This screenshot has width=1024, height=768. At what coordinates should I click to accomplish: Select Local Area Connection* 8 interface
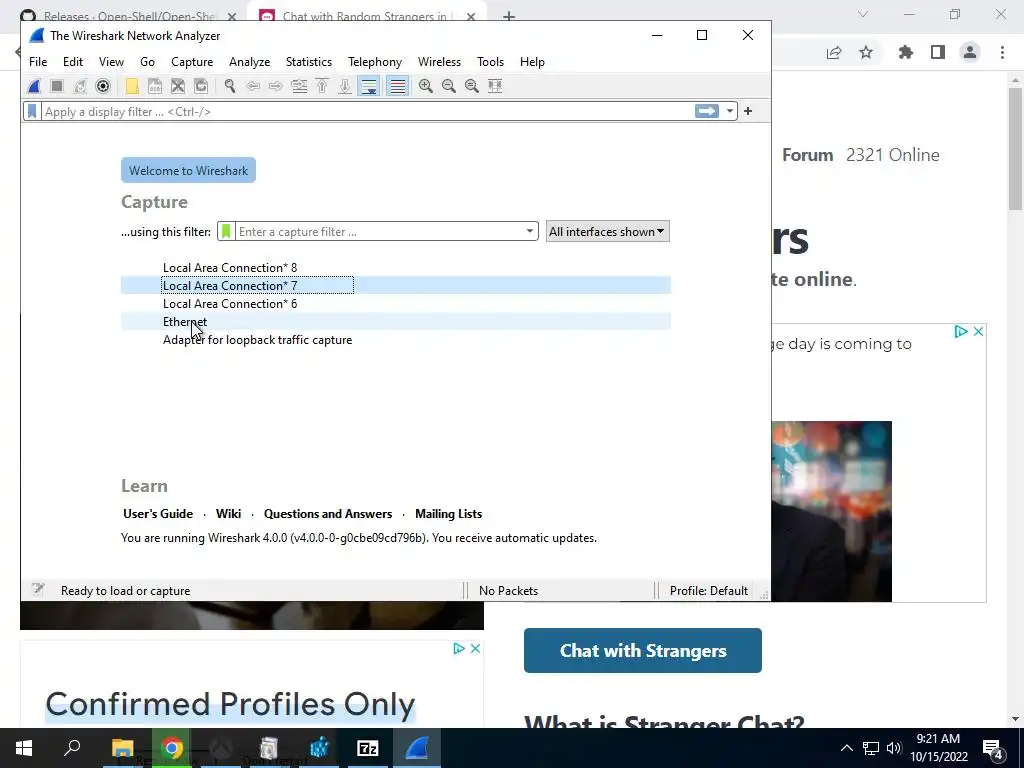point(396,267)
